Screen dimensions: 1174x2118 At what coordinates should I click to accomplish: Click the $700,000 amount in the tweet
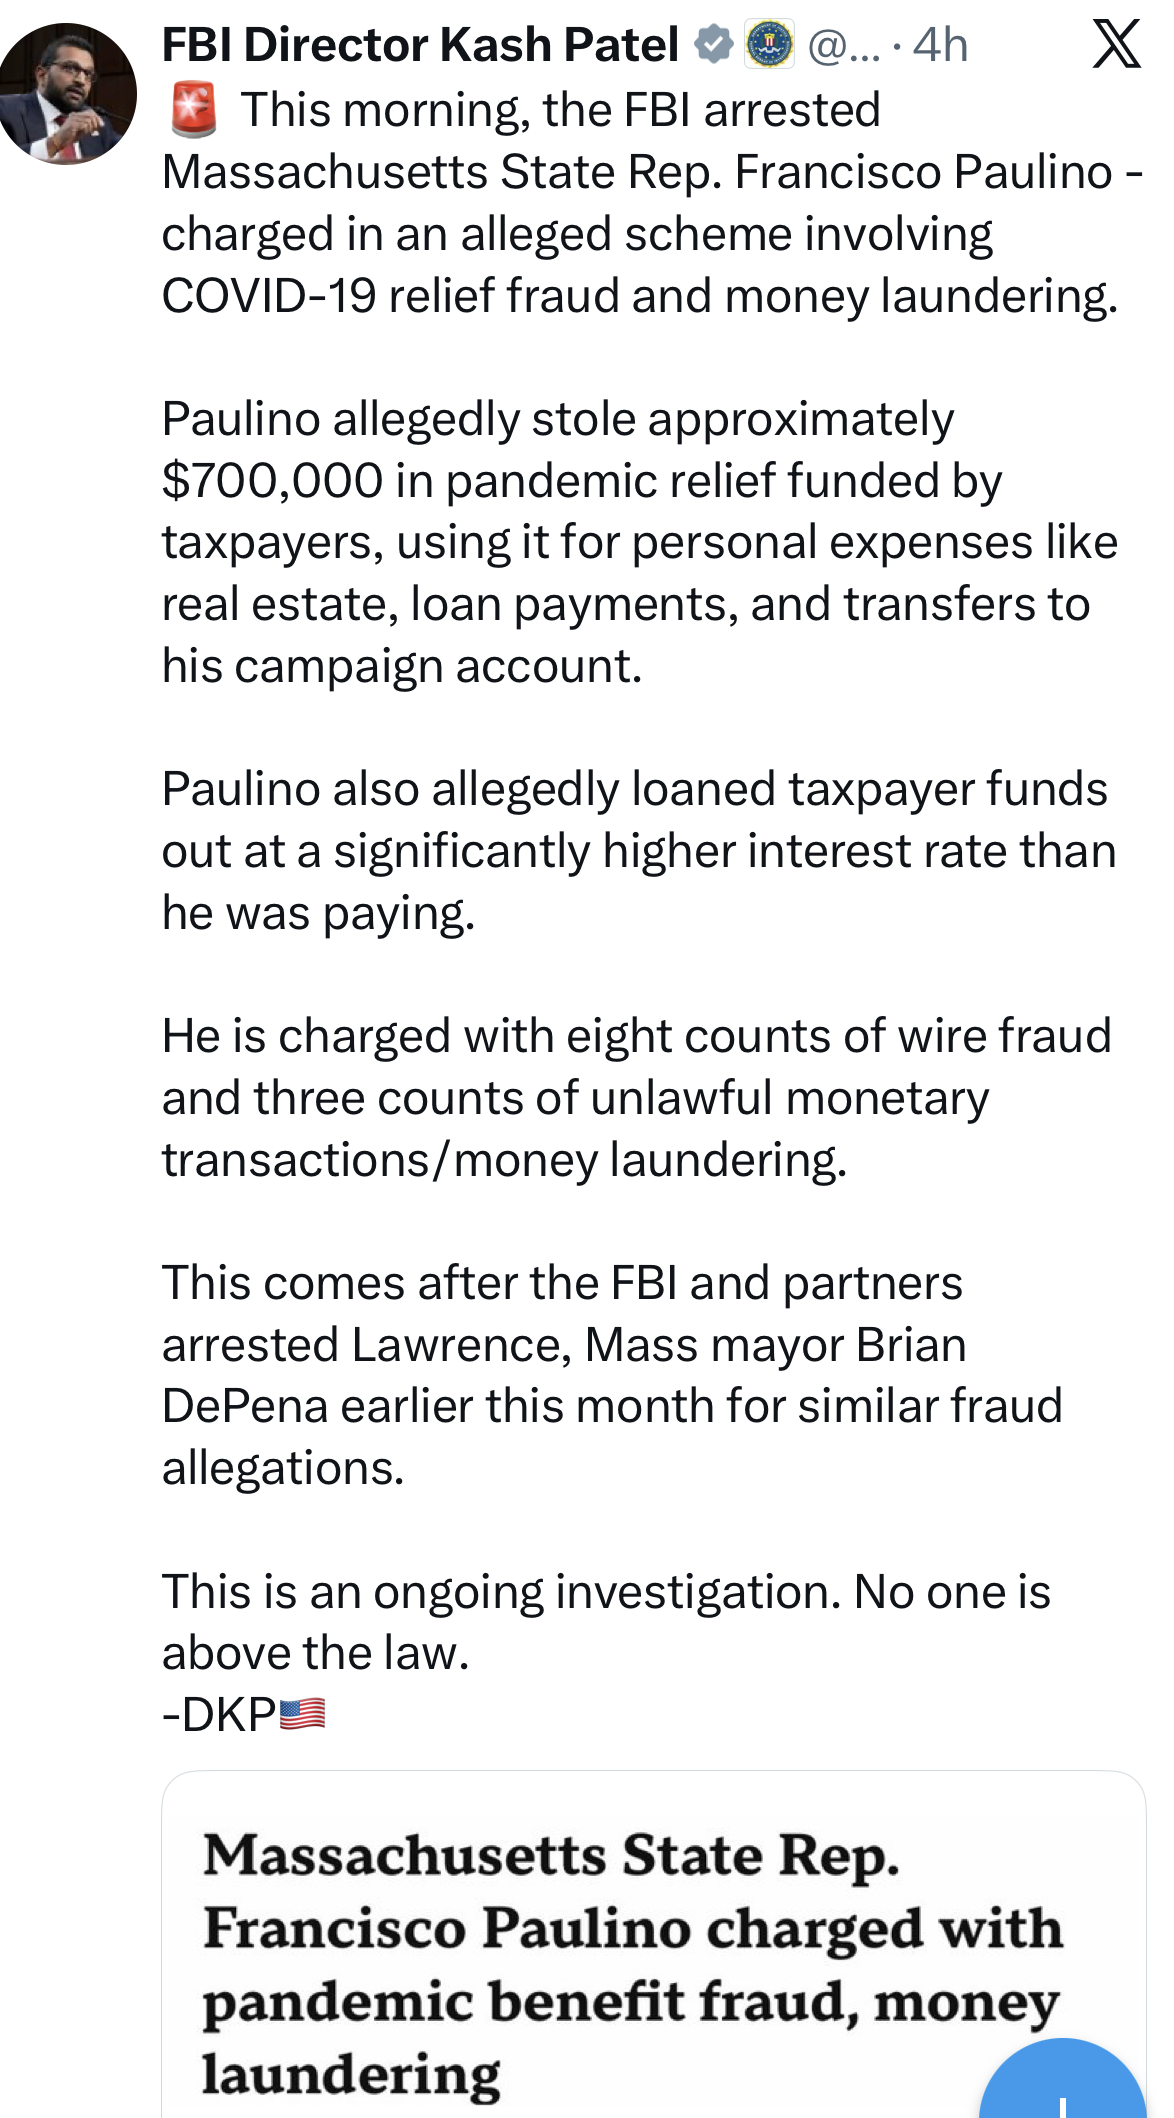pyautogui.click(x=272, y=481)
